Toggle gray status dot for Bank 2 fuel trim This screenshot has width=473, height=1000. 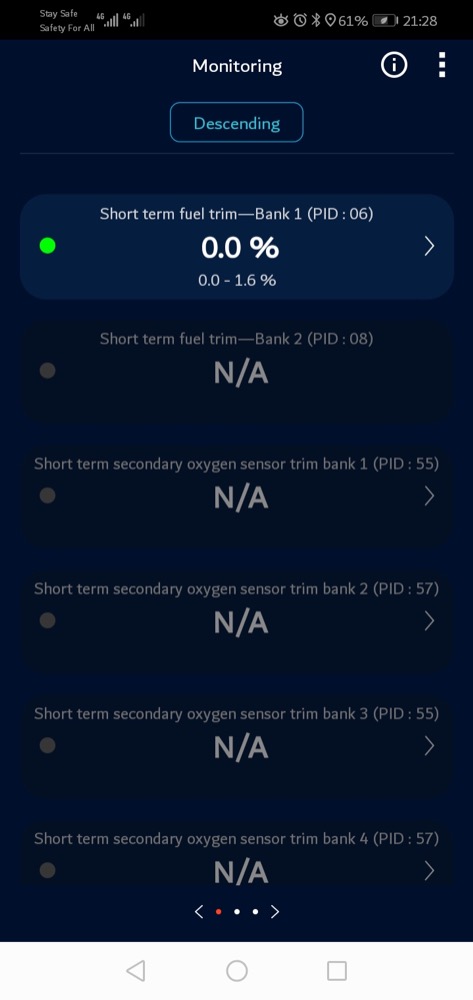[x=47, y=371]
